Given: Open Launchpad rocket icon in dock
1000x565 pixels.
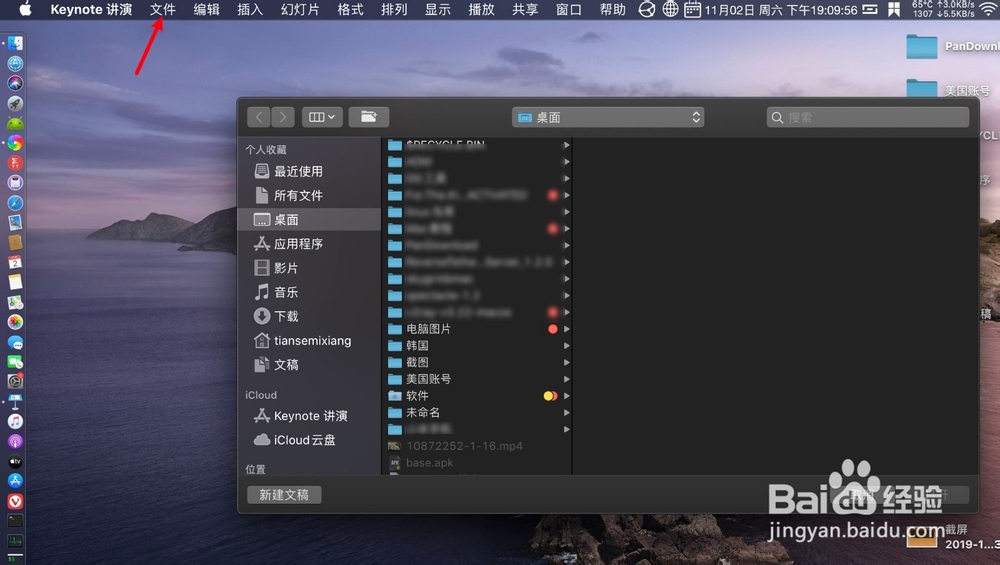Looking at the screenshot, I should 15,103.
